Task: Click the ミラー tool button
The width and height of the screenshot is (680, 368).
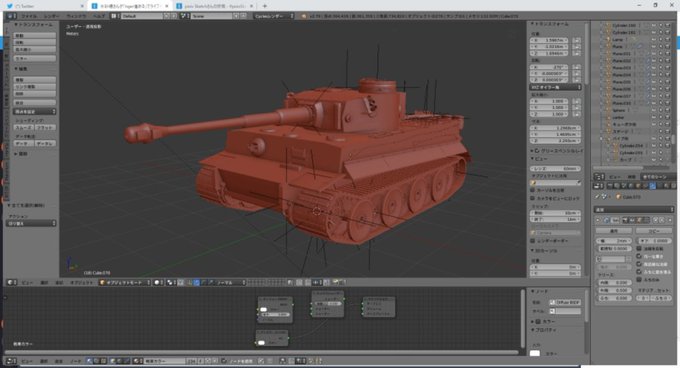Action: pyautogui.click(x=35, y=58)
